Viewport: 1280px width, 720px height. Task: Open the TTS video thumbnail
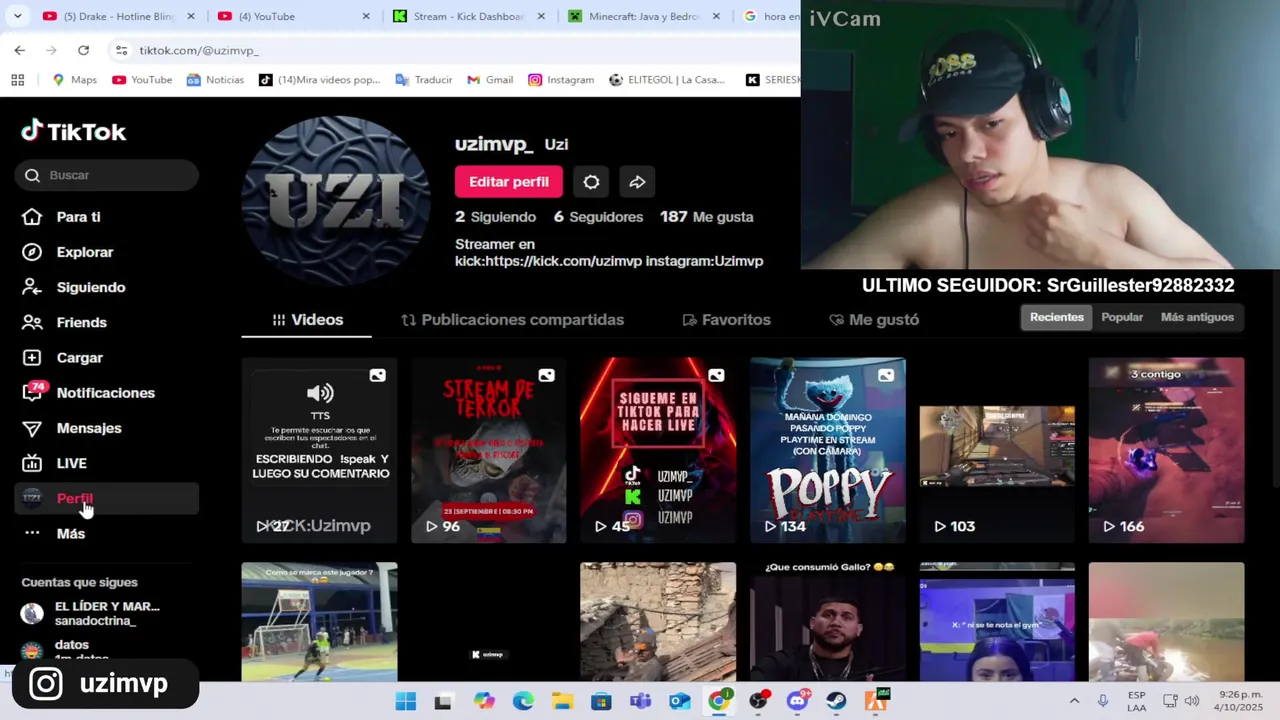tap(319, 450)
